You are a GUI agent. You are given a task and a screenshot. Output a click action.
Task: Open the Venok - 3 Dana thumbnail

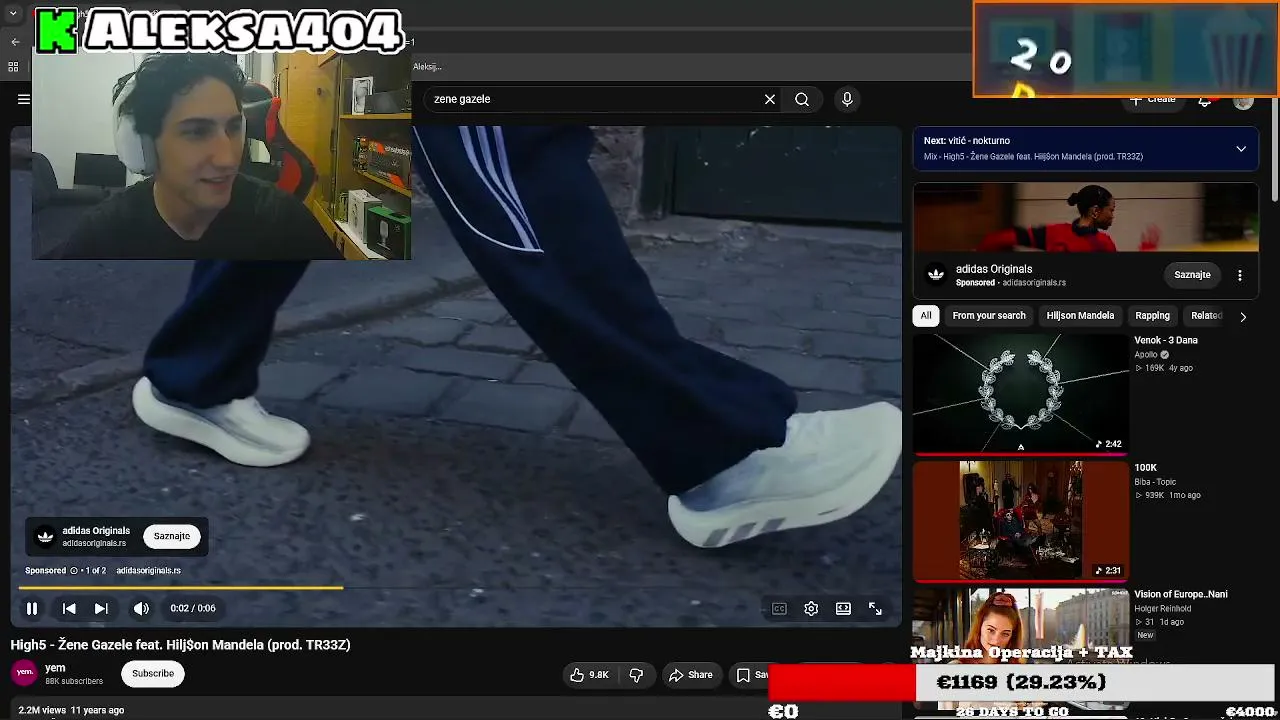[1021, 394]
